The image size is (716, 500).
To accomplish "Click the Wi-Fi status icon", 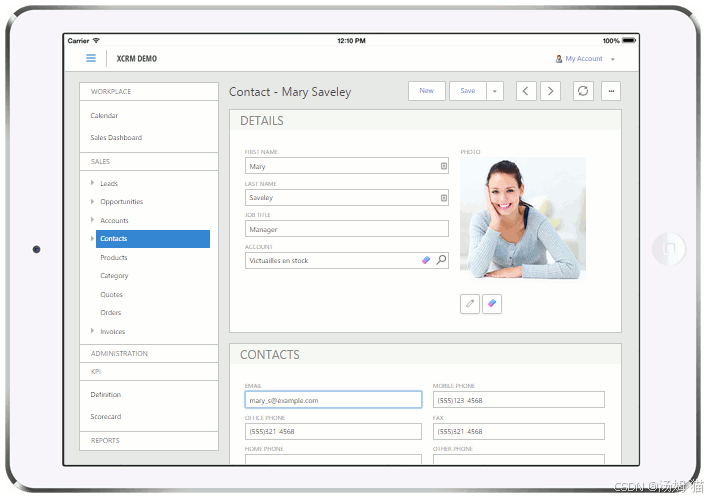I will tap(96, 41).
